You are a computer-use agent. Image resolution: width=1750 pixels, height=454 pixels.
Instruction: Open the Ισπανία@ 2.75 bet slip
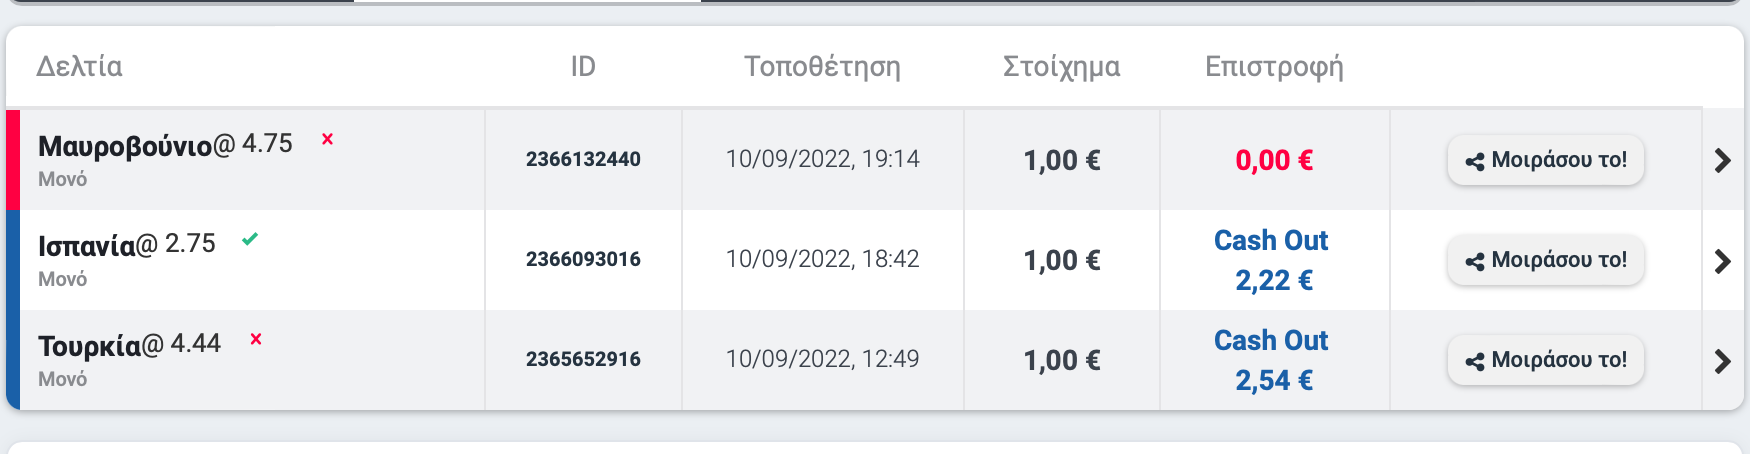point(127,245)
